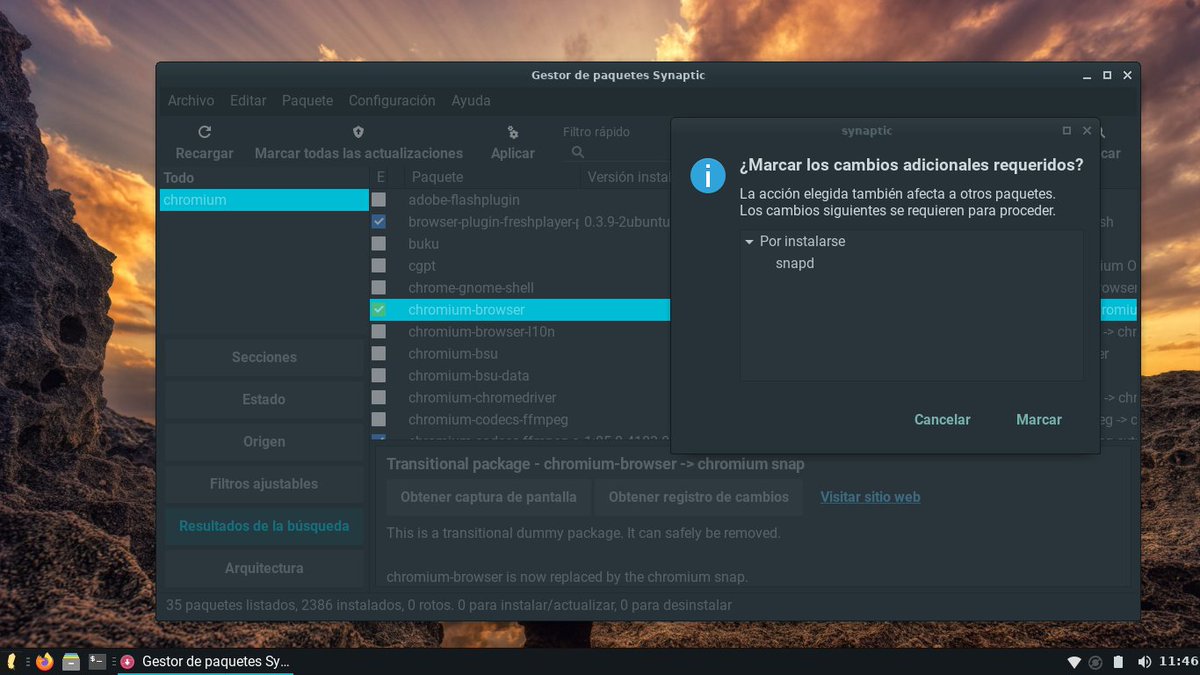Toggle the cgpt package checkbox
The image size is (1200, 675).
pyautogui.click(x=379, y=266)
